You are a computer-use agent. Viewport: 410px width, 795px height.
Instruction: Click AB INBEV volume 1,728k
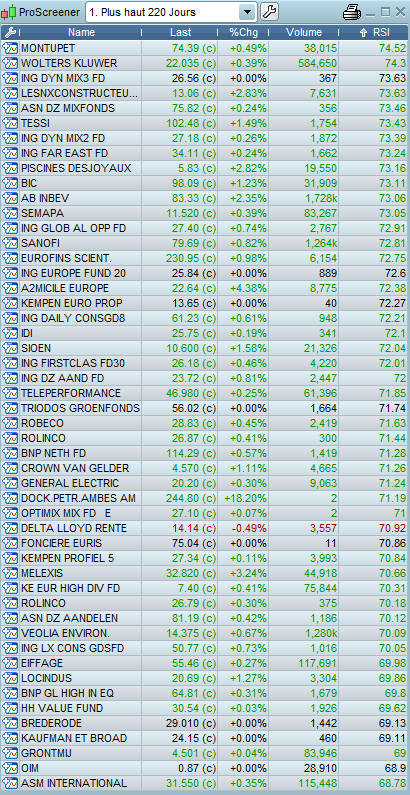[x=321, y=198]
